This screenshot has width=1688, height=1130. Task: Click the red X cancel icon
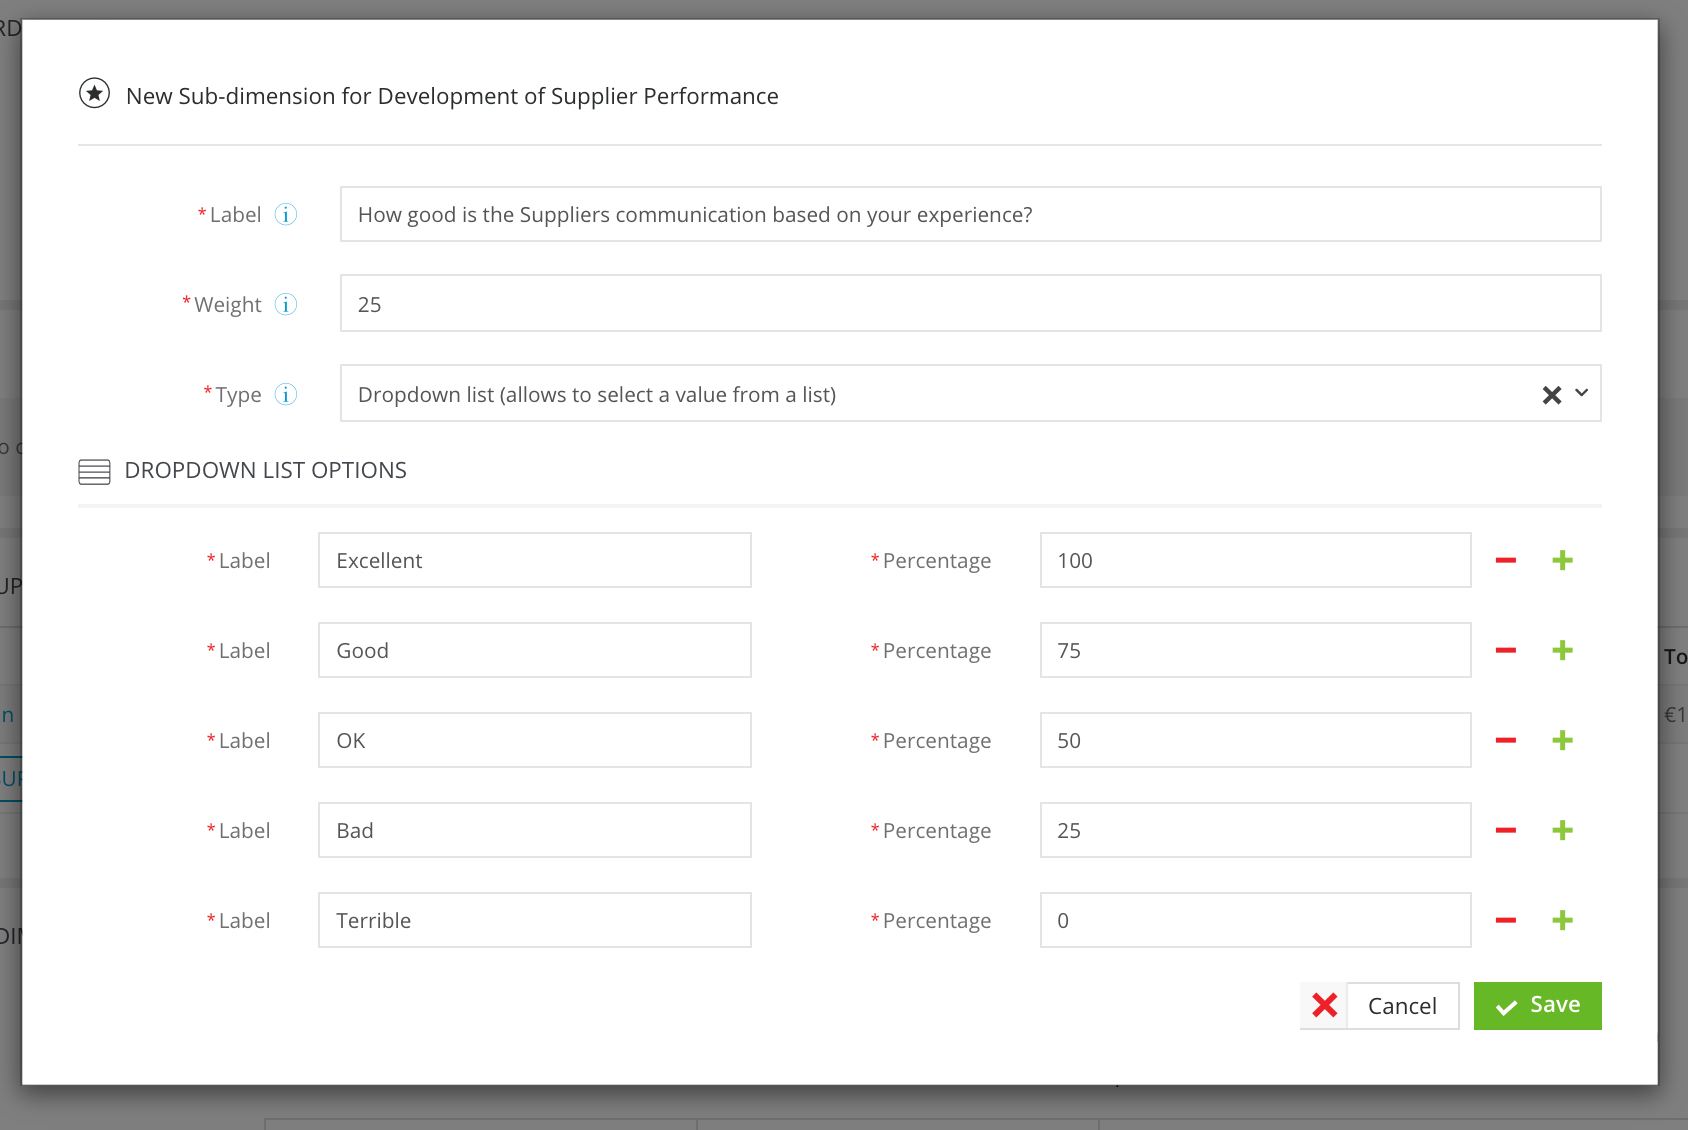pos(1324,1006)
